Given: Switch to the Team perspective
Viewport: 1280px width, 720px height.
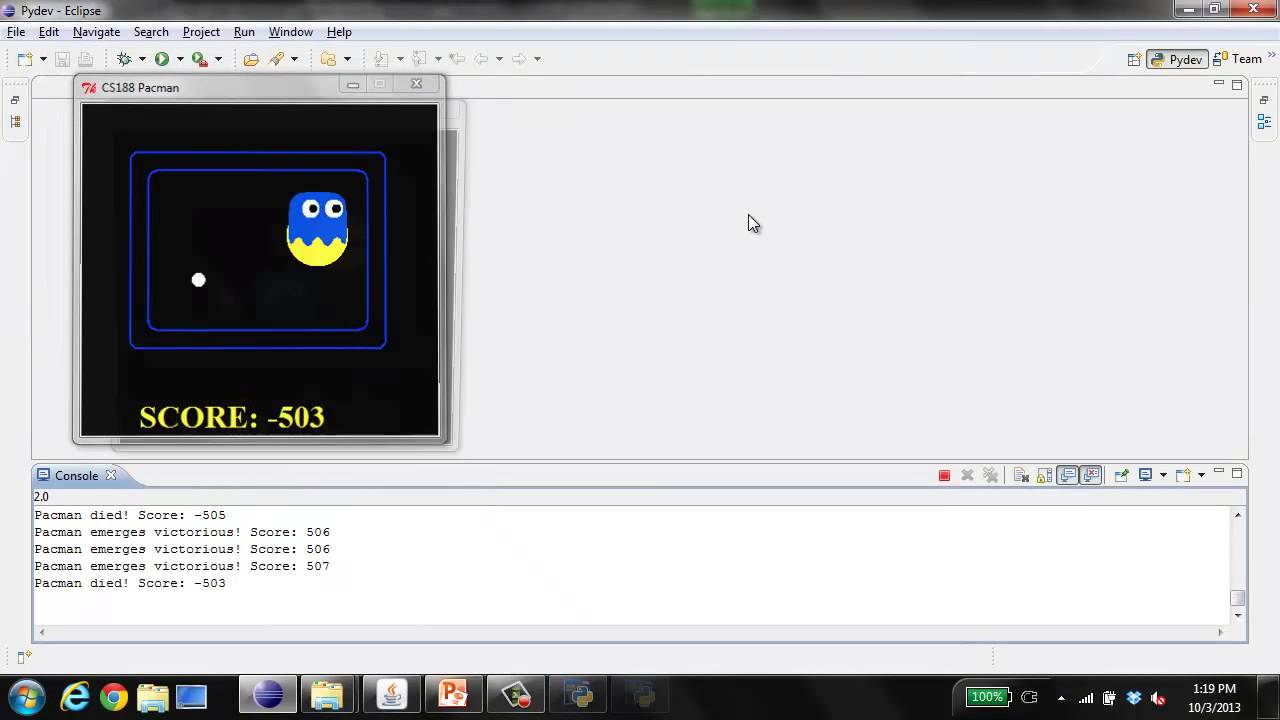Looking at the screenshot, I should tap(1237, 59).
